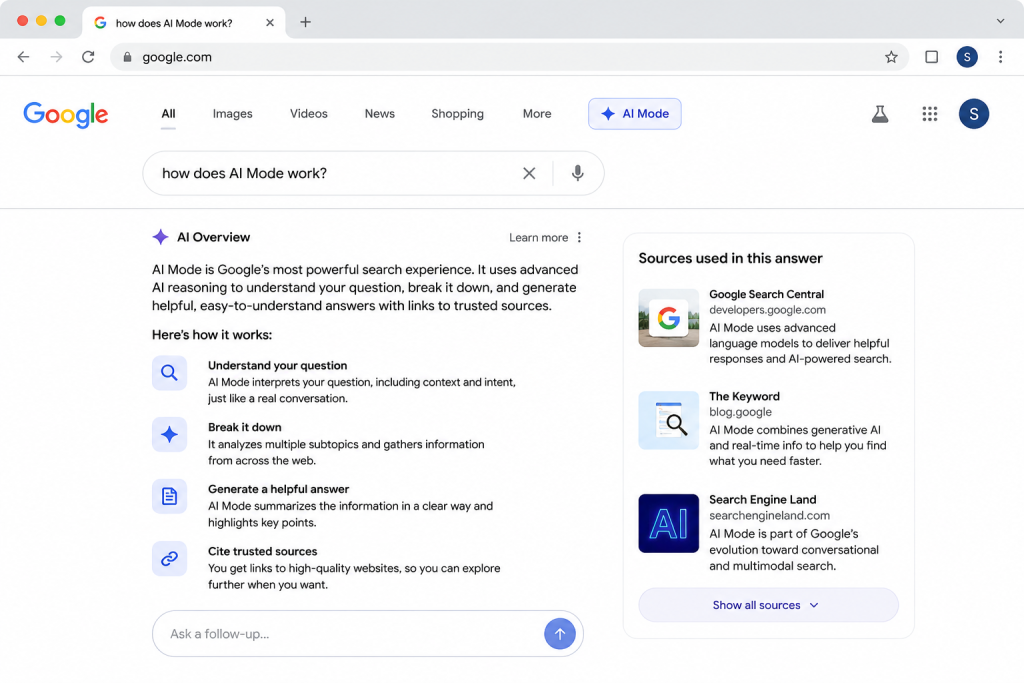Switch to the Images tab
The width and height of the screenshot is (1024, 683).
(232, 114)
